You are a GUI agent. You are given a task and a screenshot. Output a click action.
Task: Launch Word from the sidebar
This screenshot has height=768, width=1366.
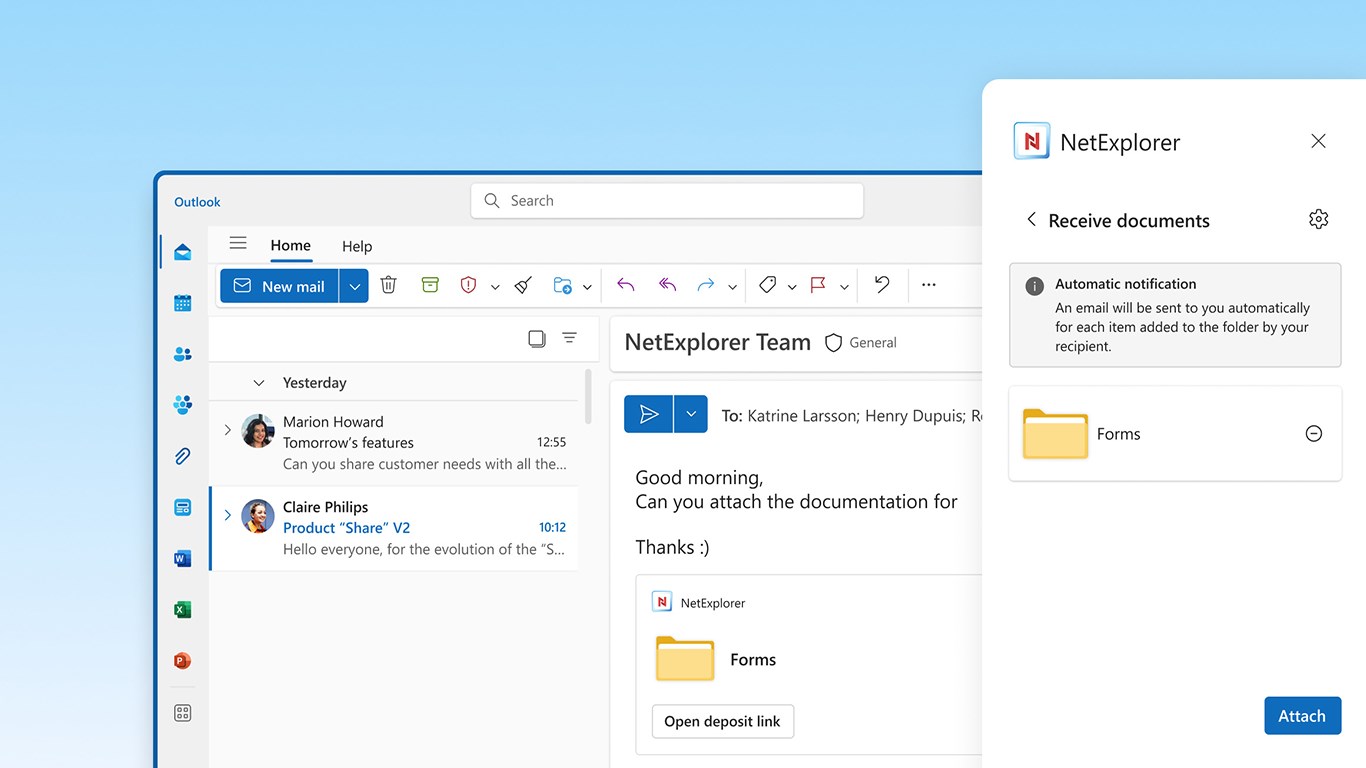182,559
